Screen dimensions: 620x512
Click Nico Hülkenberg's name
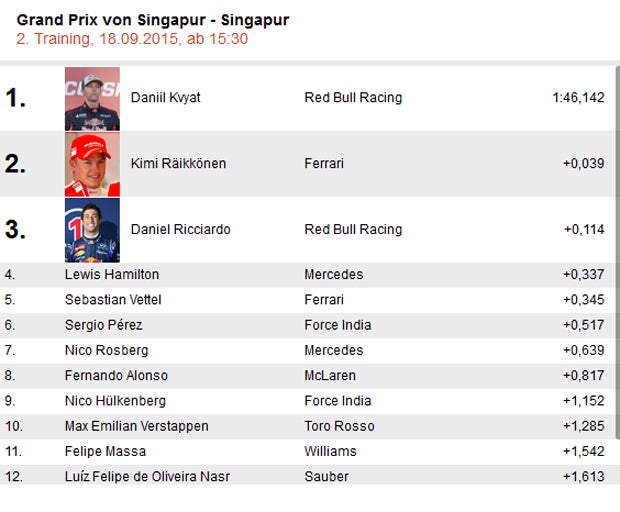click(116, 401)
